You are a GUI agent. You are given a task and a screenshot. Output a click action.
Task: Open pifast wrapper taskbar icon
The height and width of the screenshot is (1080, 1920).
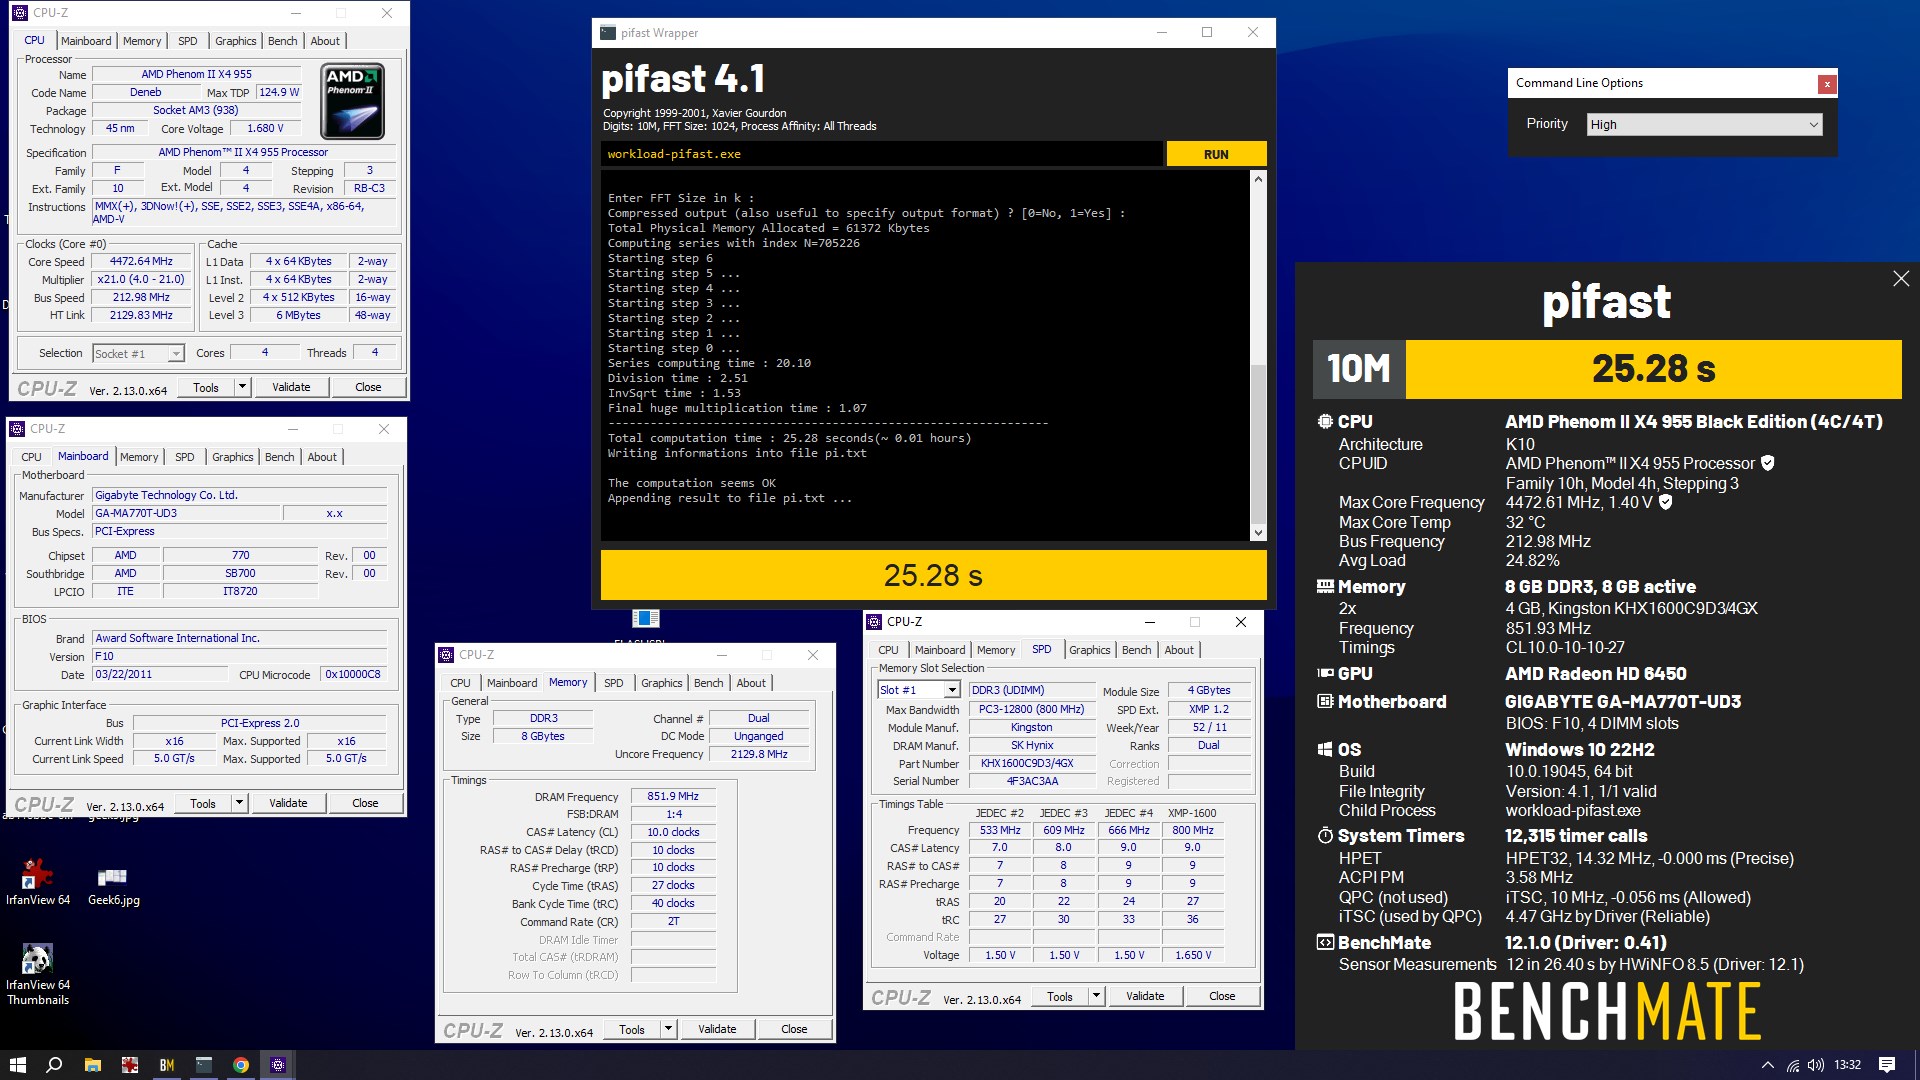(204, 1065)
